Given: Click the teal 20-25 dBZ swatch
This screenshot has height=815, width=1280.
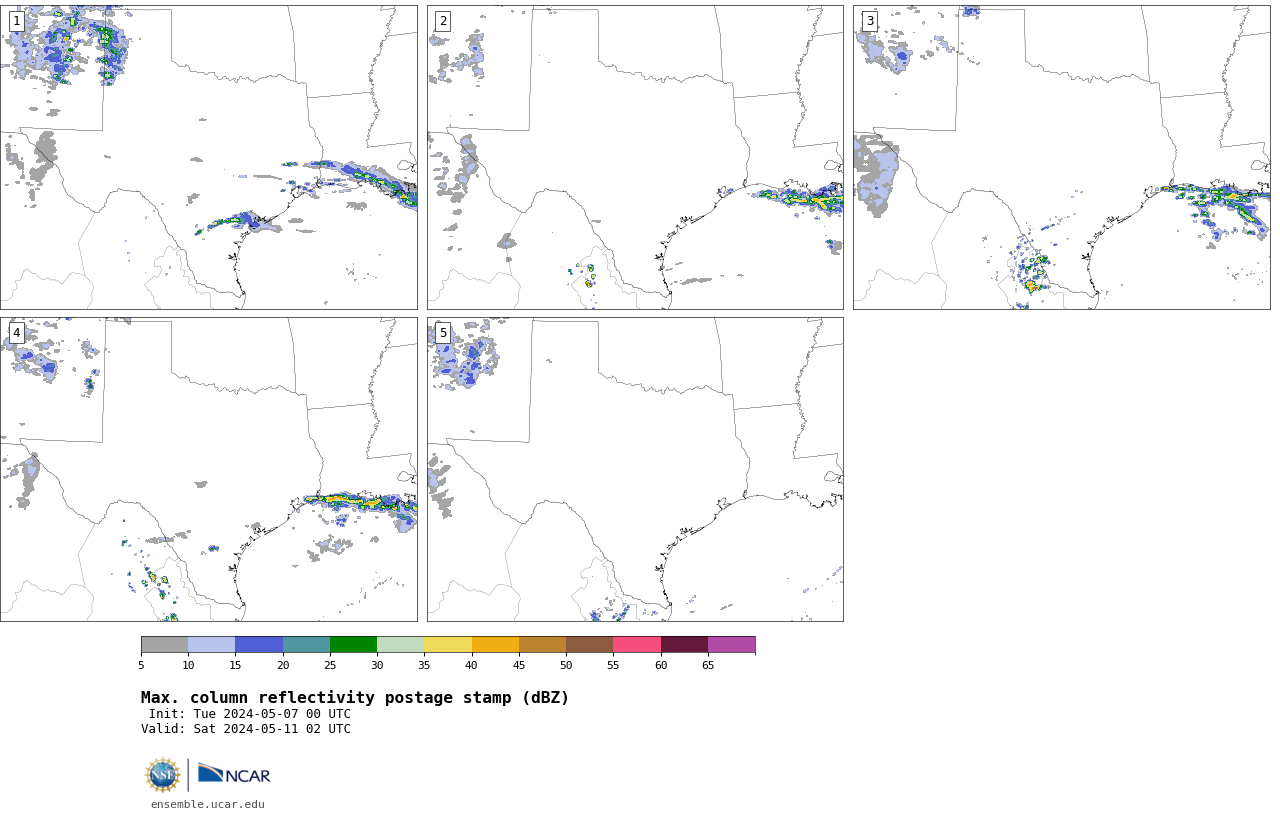Looking at the screenshot, I should (306, 644).
